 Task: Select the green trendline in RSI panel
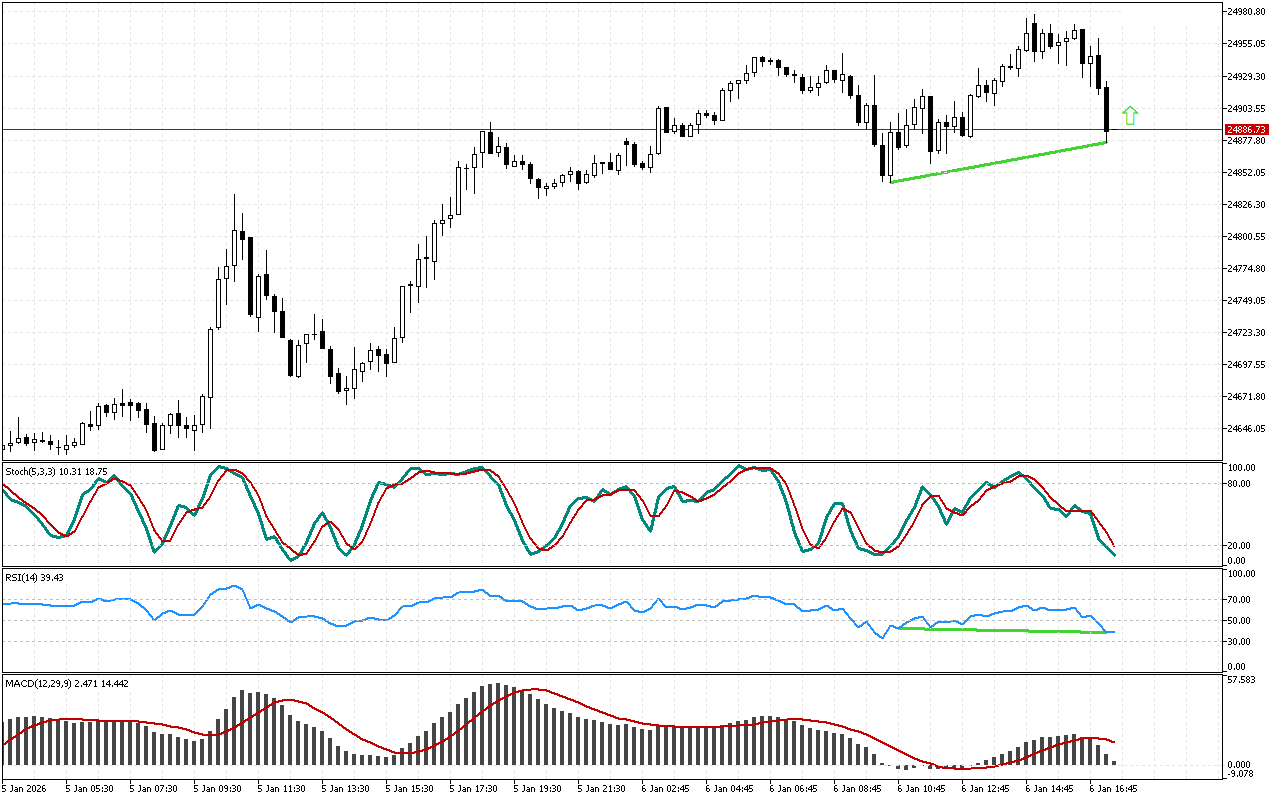pyautogui.click(x=1000, y=630)
